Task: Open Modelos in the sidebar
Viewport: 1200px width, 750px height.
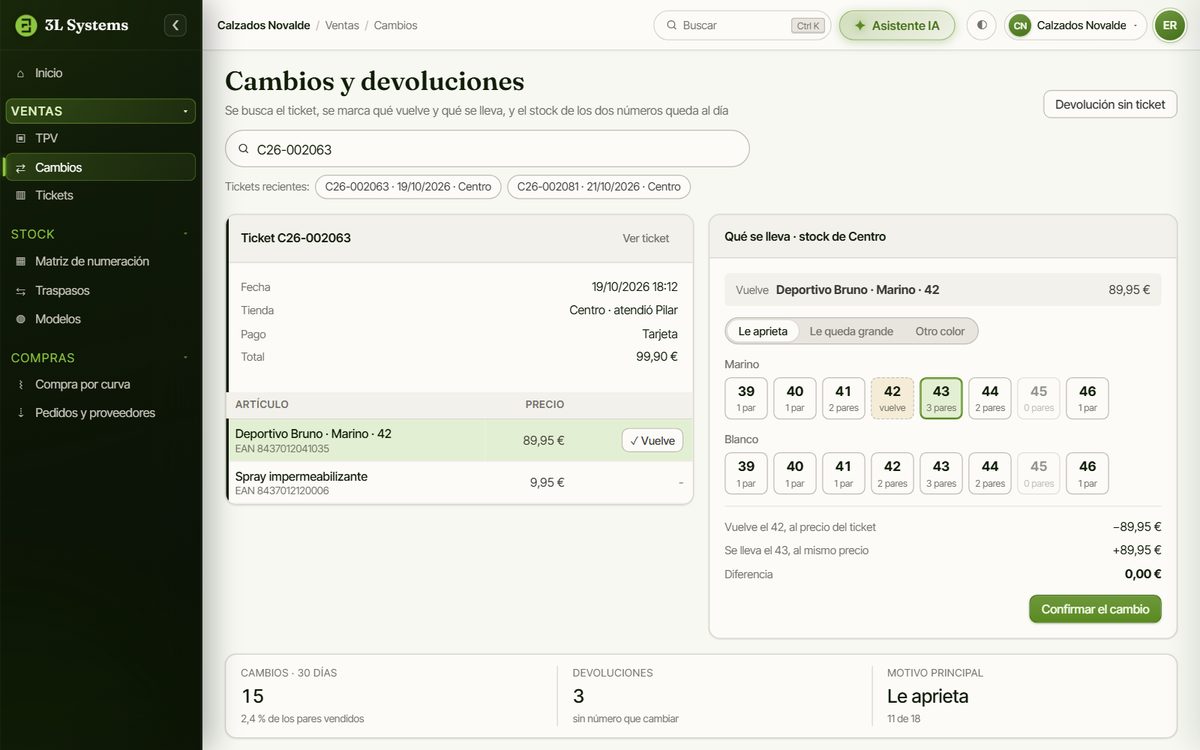Action: (x=99, y=319)
